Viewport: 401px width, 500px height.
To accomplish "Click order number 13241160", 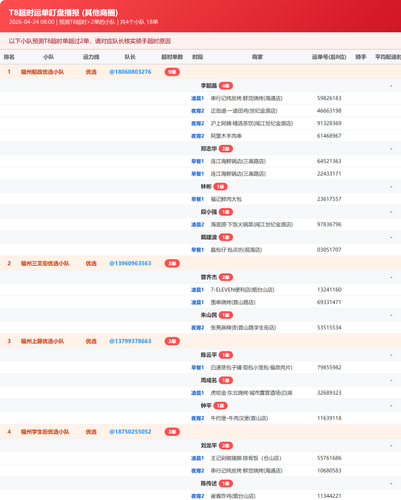I will tap(329, 290).
